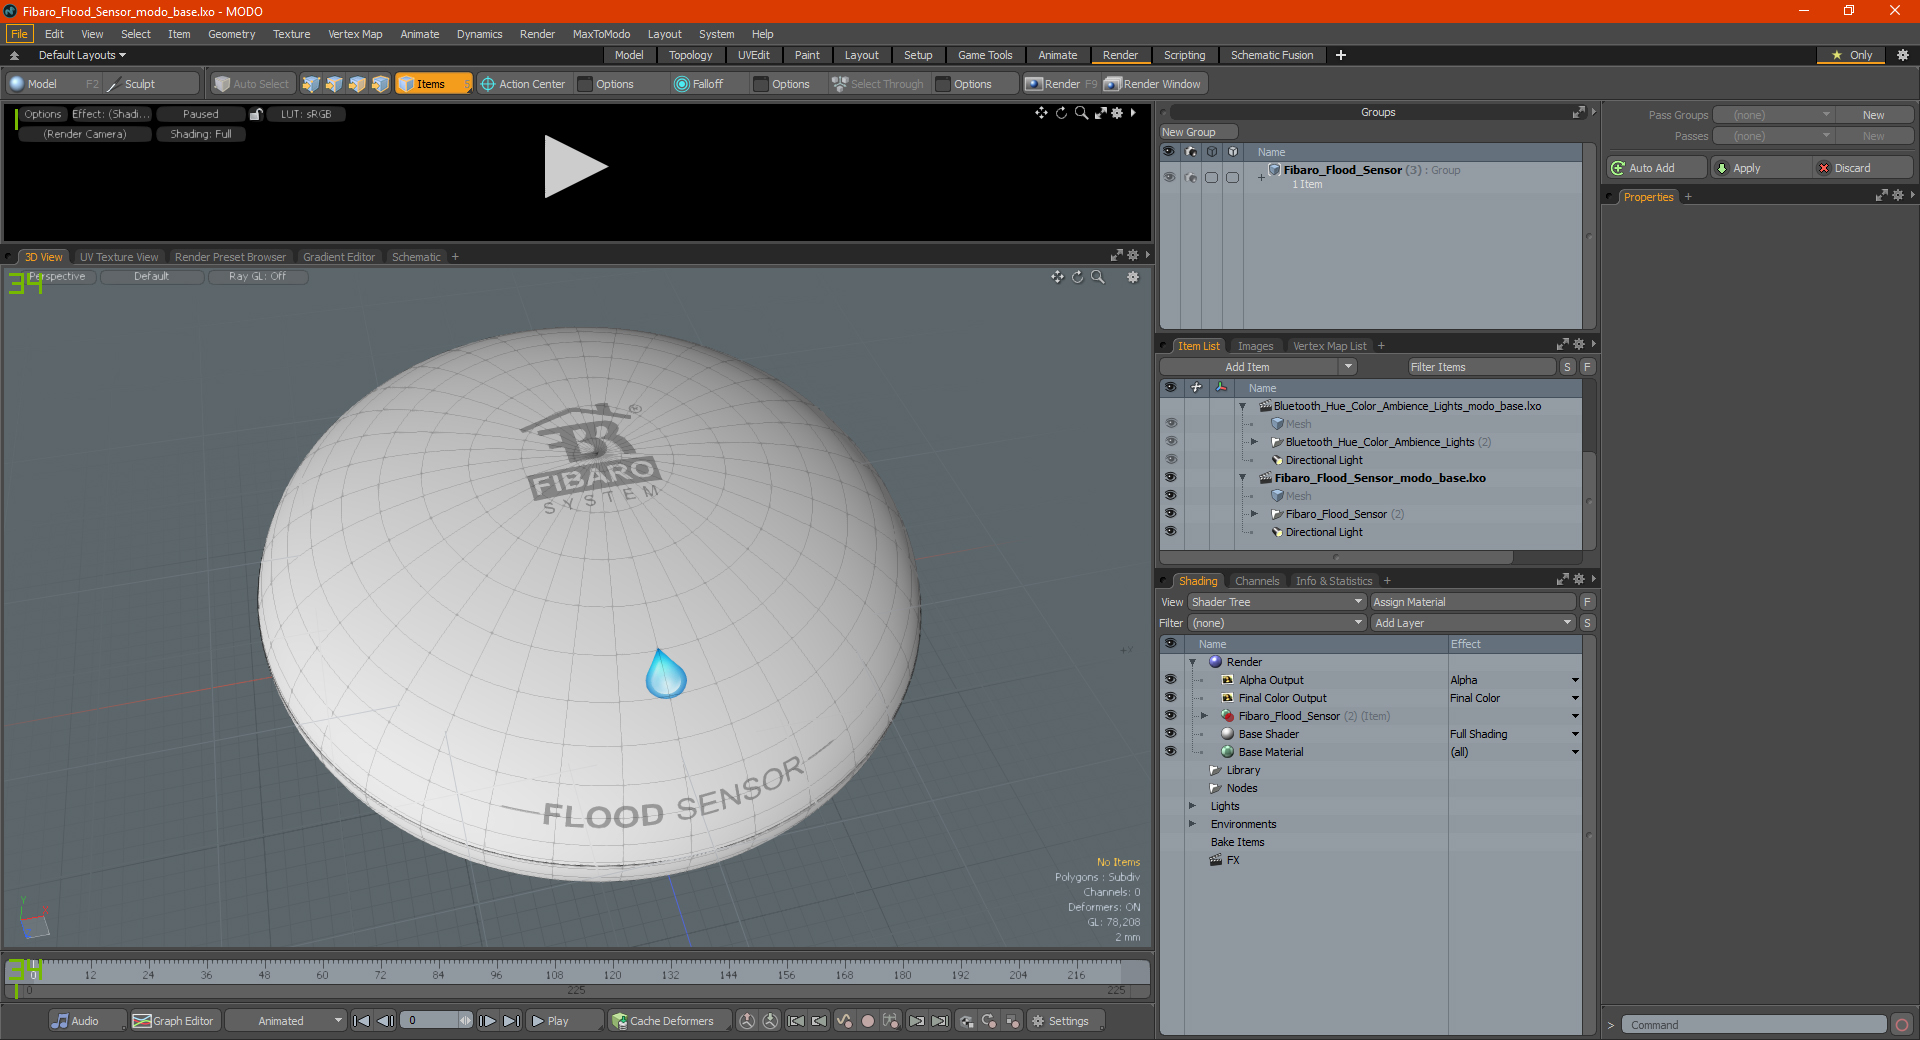Open the Add Layer dropdown
The width and height of the screenshot is (1920, 1040).
tap(1473, 623)
